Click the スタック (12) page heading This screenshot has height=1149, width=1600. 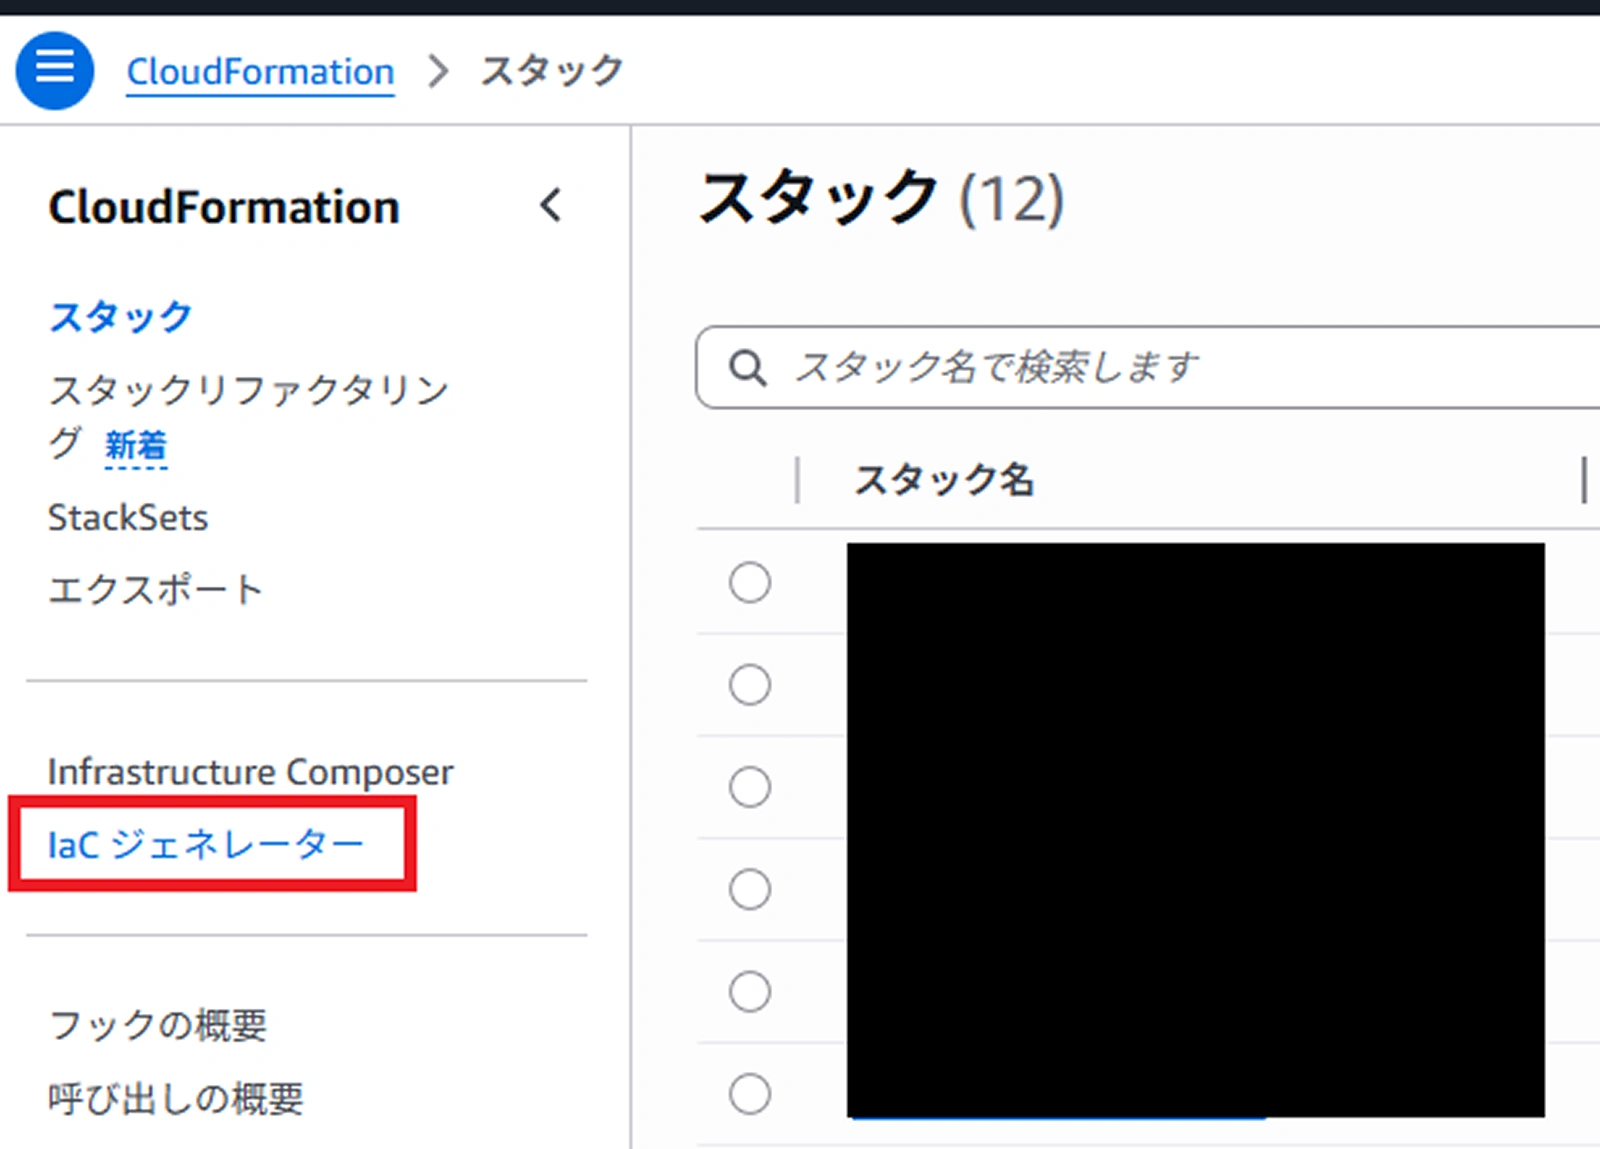(881, 198)
